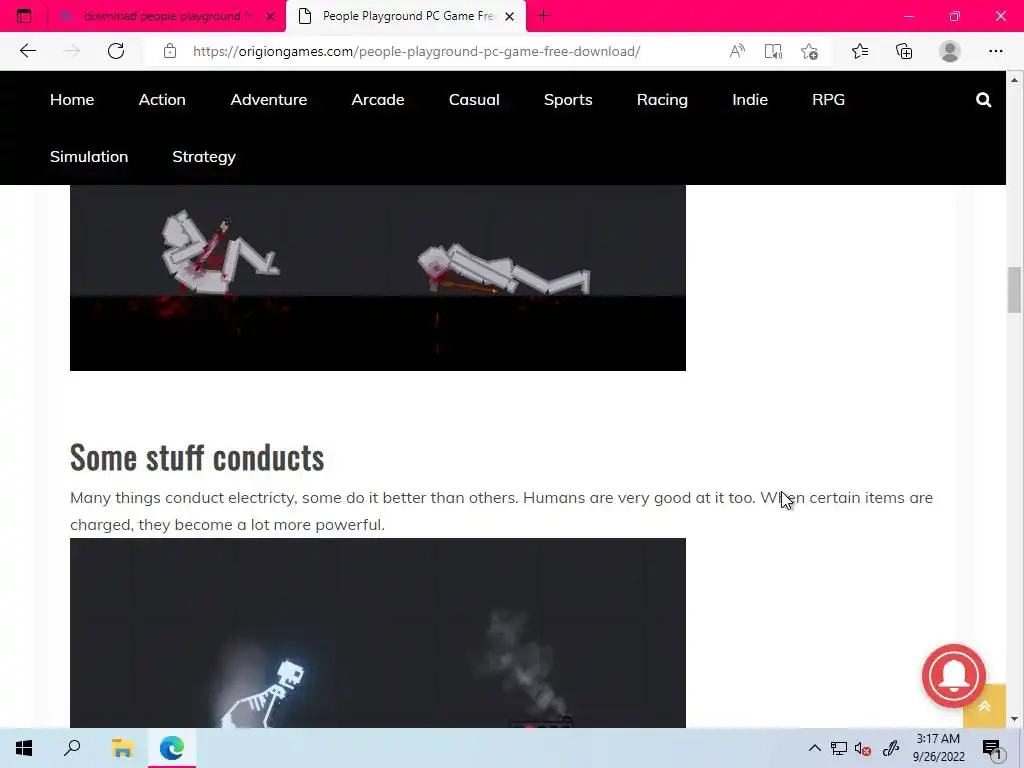Image resolution: width=1024 pixels, height=768 pixels.
Task: Open a new tab with plus icon
Action: [543, 16]
